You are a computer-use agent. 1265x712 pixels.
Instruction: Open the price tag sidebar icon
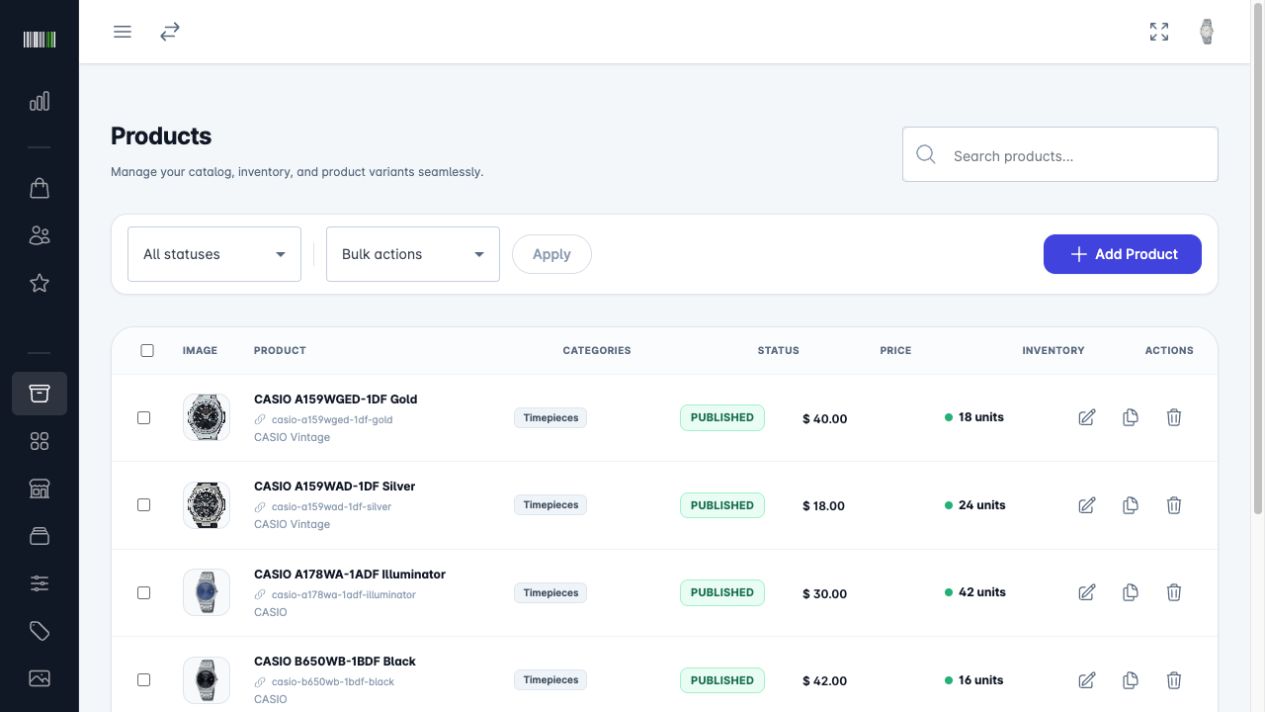click(x=39, y=631)
